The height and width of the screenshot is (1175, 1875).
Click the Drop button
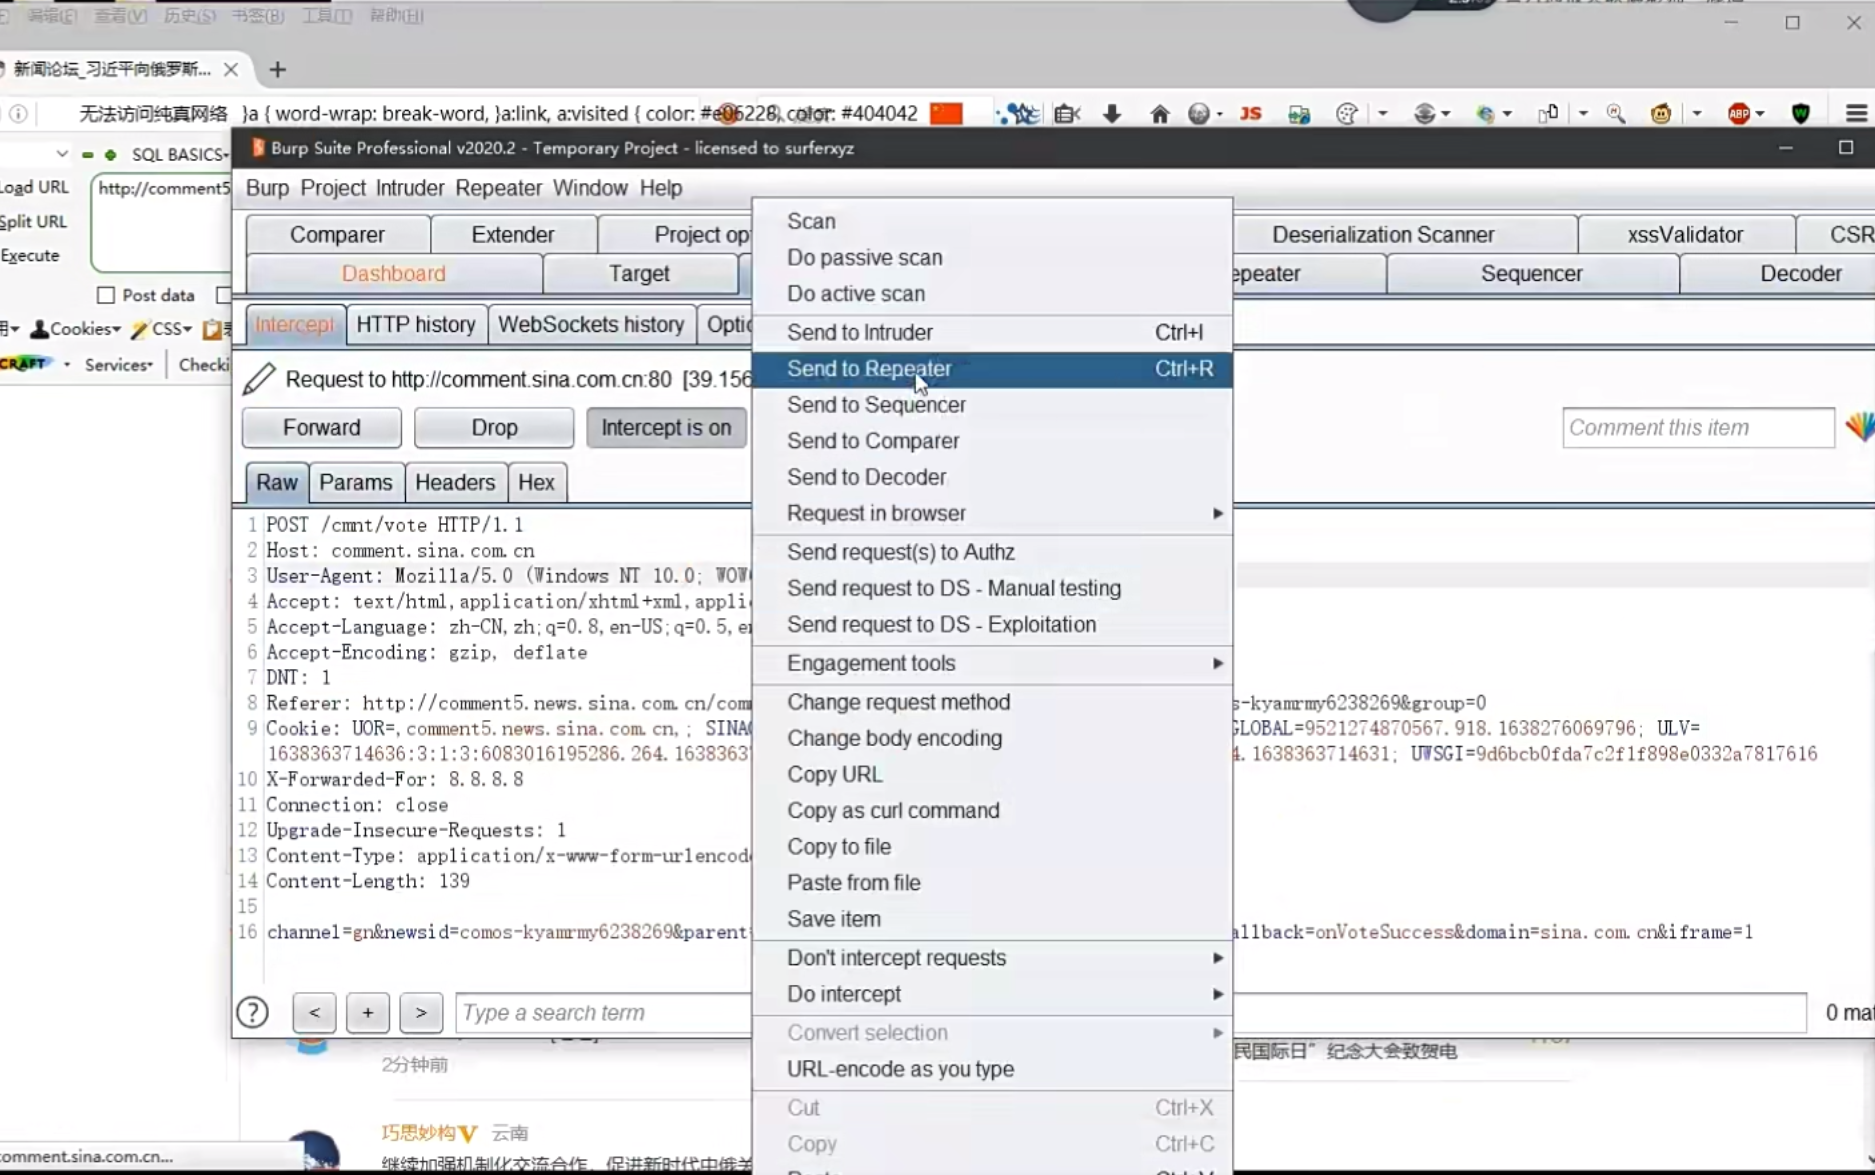[x=494, y=427]
